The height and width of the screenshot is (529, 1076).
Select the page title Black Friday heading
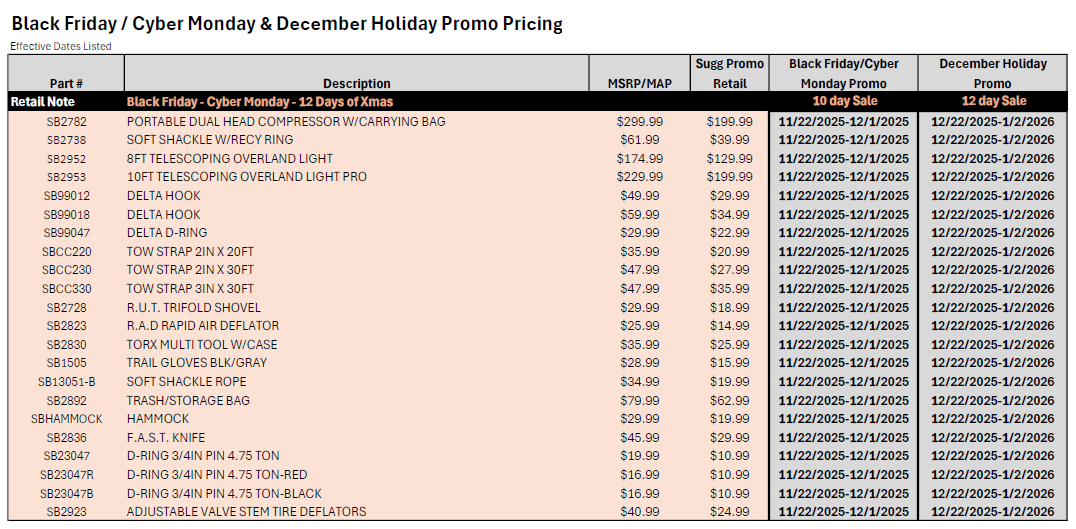[287, 23]
